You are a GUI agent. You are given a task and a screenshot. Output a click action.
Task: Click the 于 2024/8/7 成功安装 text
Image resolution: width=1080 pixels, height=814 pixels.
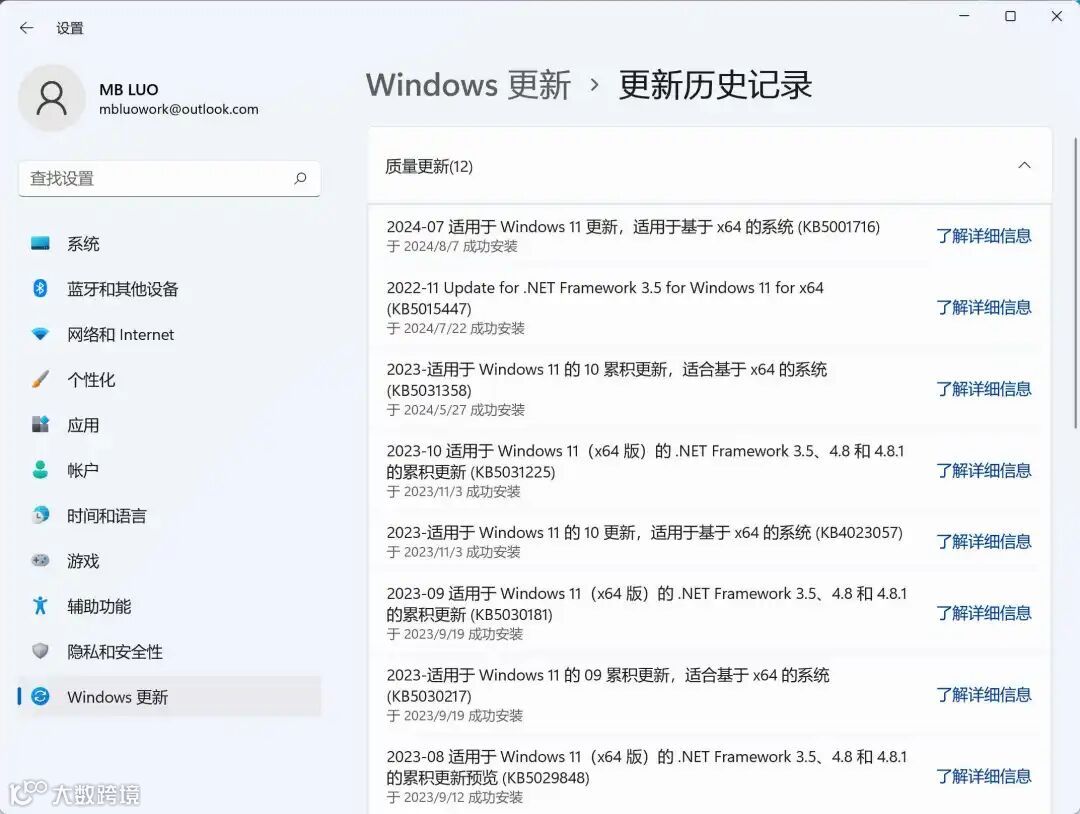click(x=452, y=246)
